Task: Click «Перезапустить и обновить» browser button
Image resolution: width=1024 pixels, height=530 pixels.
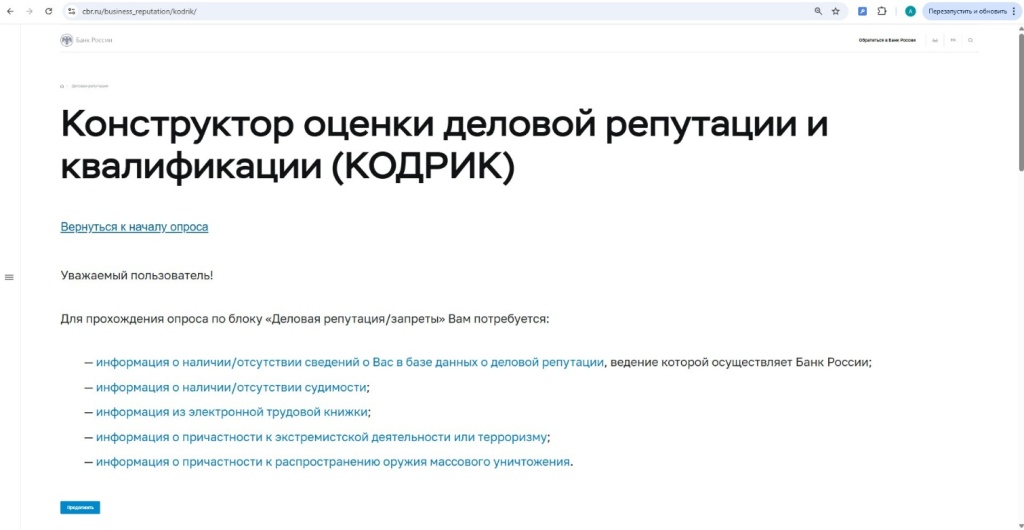Action: pyautogui.click(x=966, y=11)
